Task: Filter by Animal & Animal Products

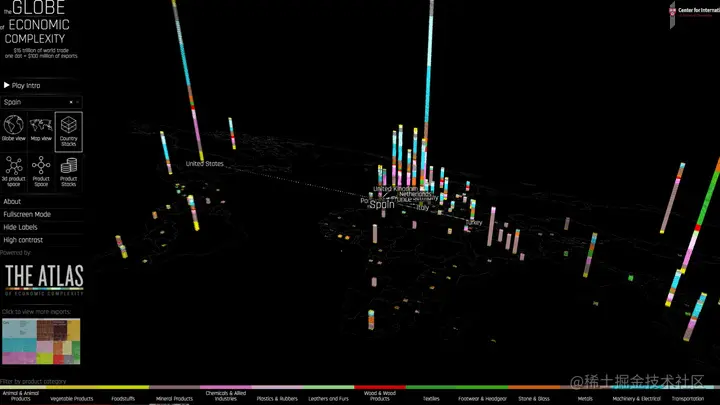Action: click(21, 396)
